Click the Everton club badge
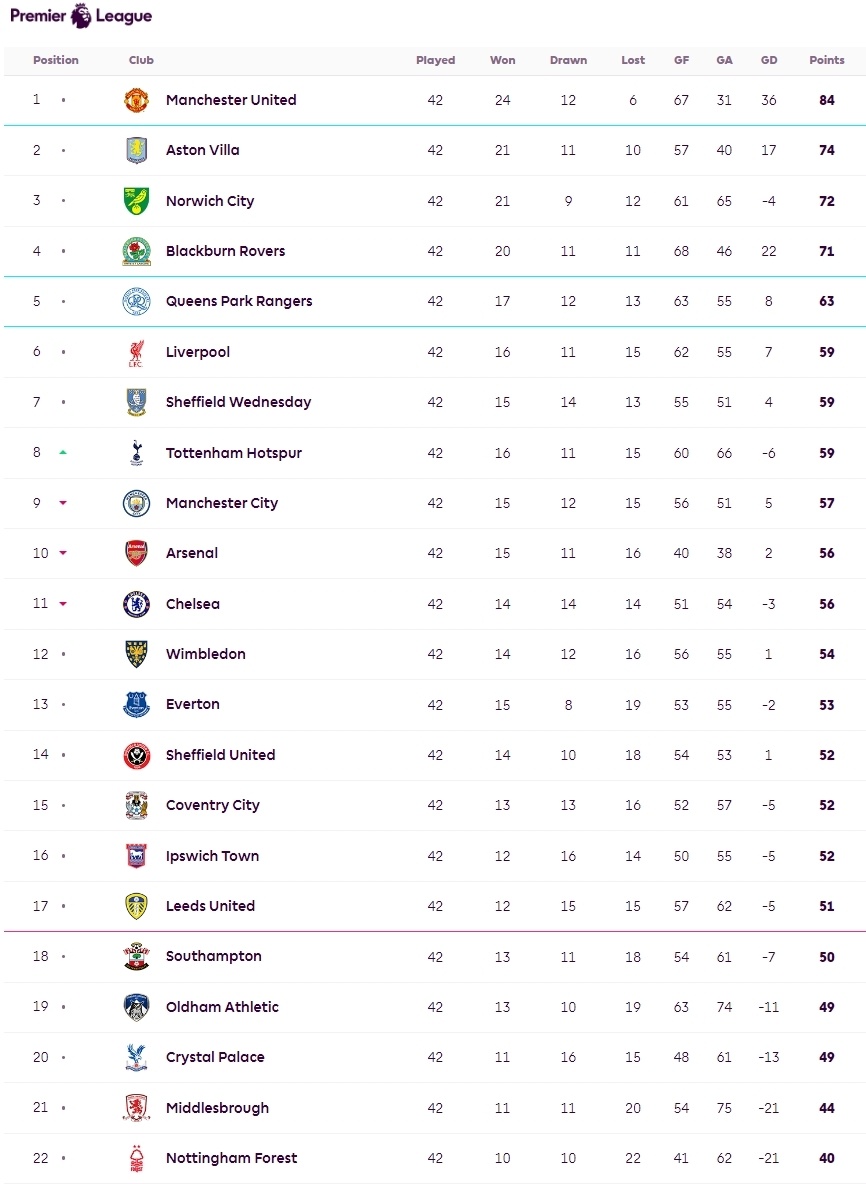Viewport: 866px width, 1184px height. point(137,705)
